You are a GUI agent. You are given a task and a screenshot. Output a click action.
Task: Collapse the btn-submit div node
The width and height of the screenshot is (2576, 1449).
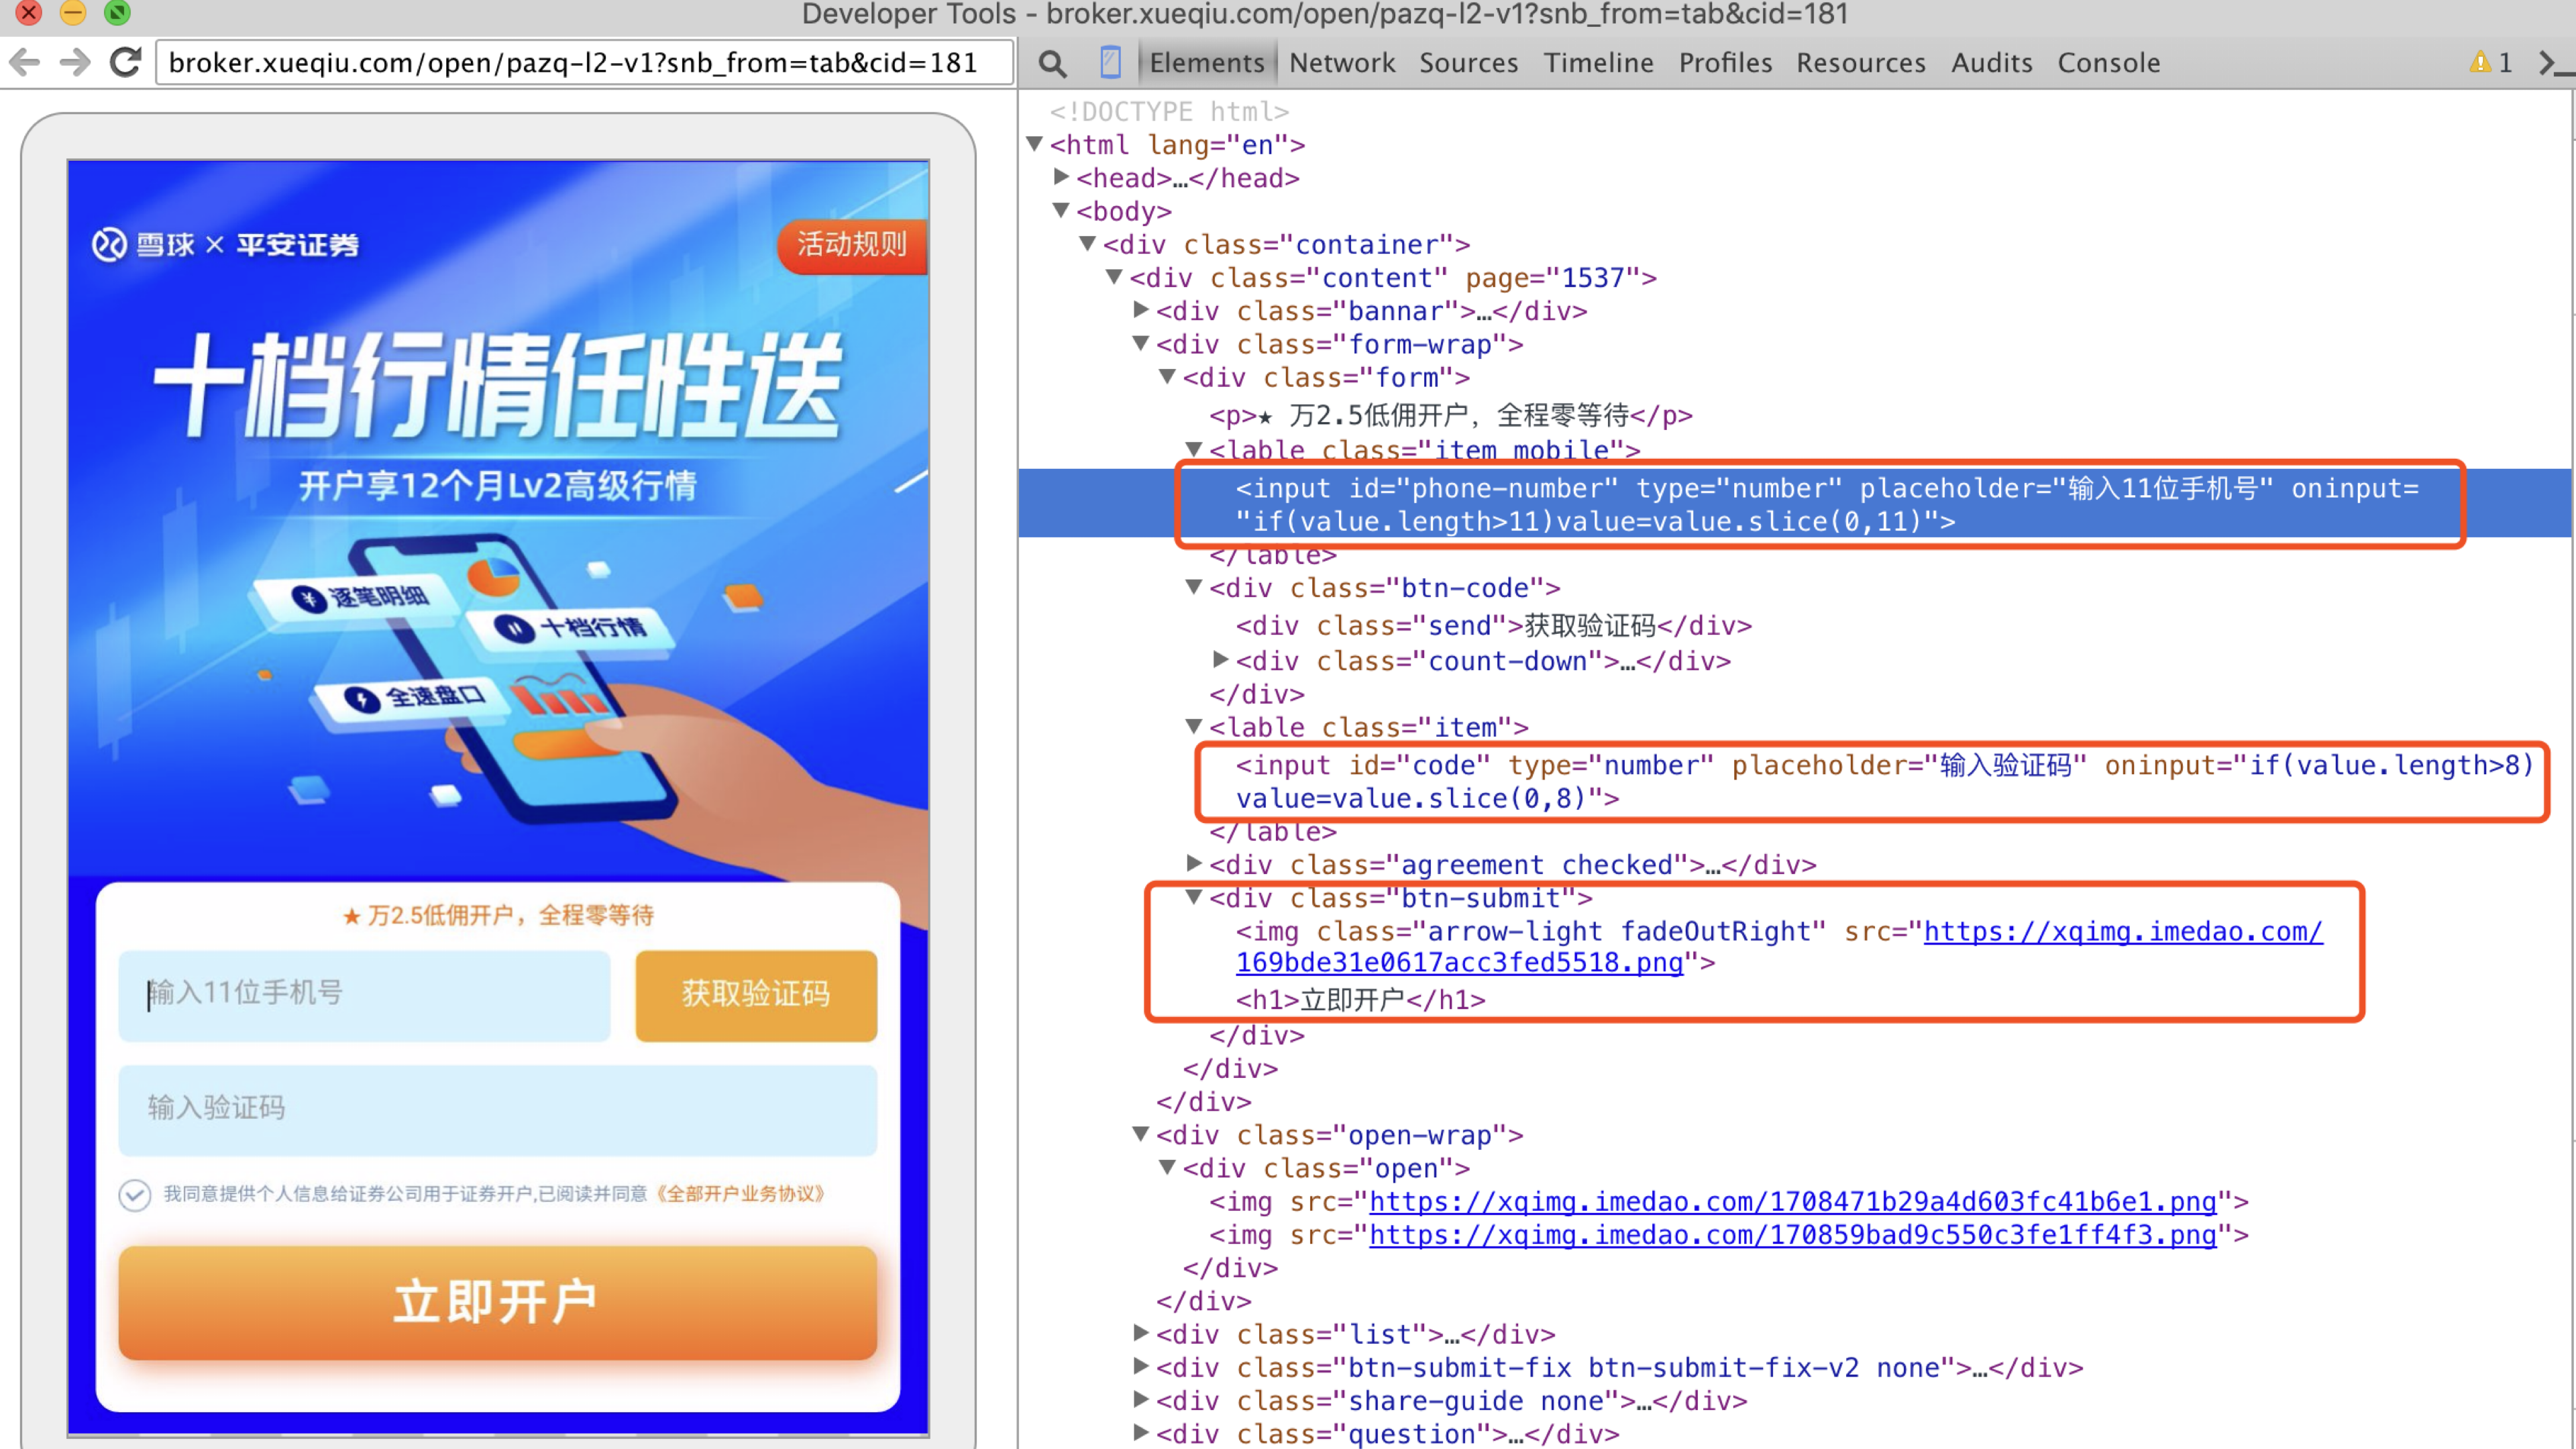pyautogui.click(x=1194, y=897)
